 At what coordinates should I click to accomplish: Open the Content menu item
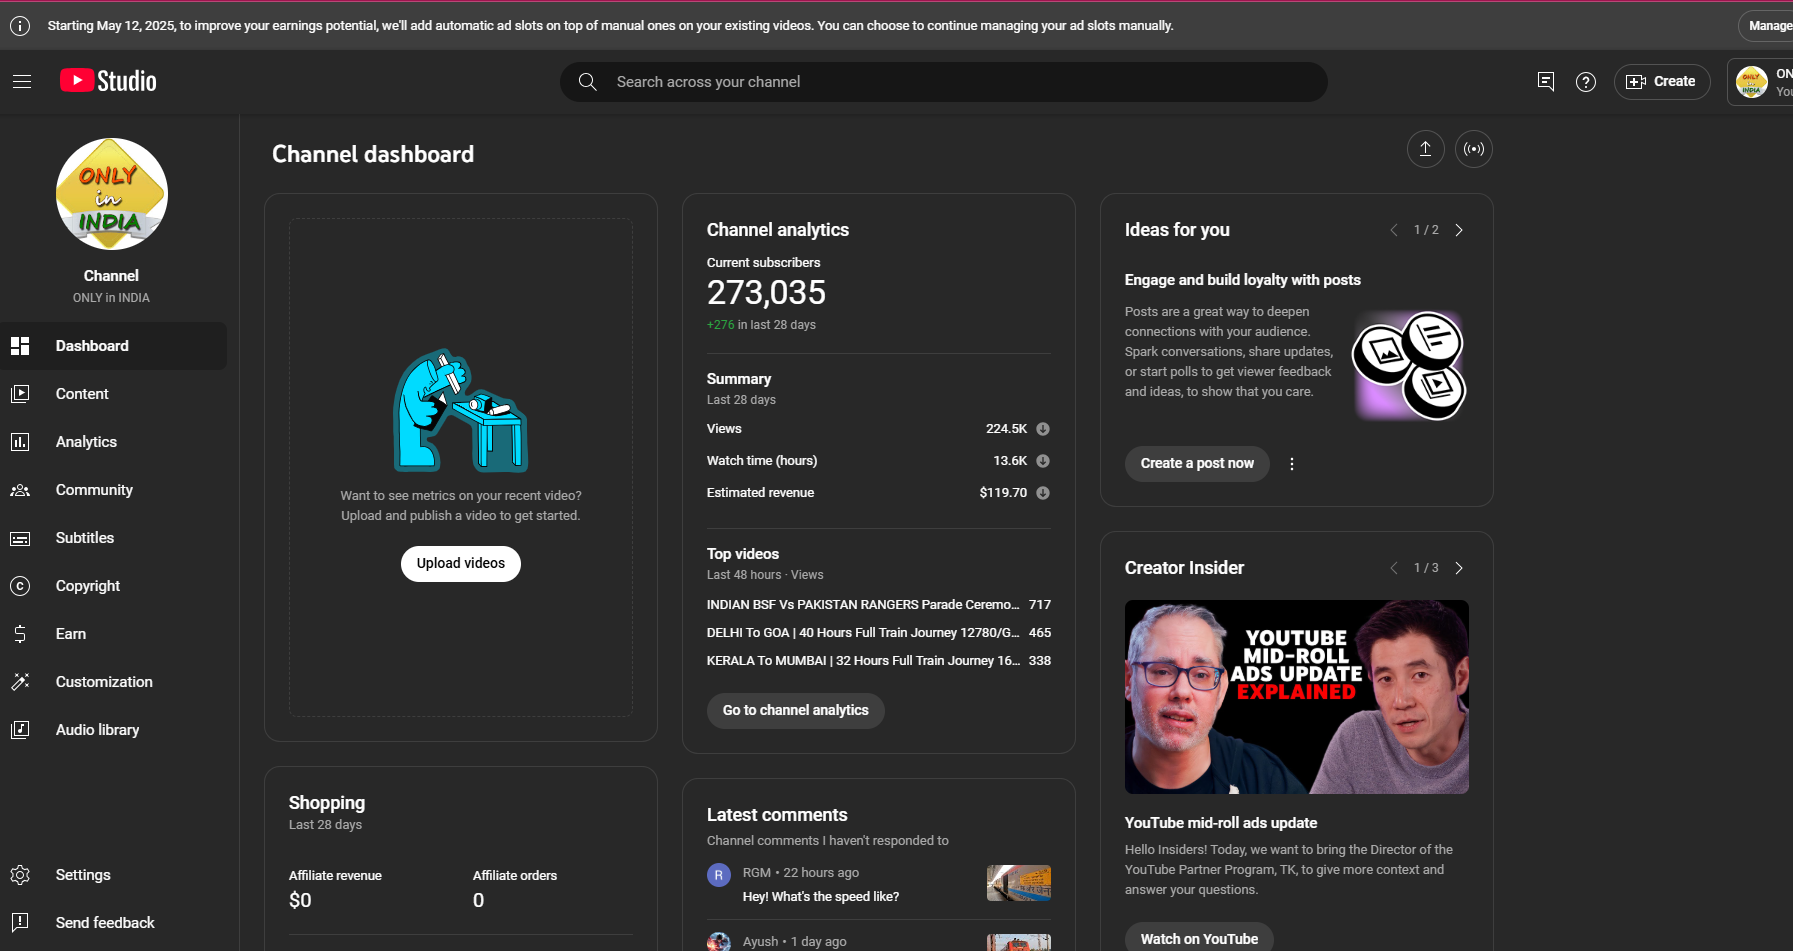tap(113, 394)
